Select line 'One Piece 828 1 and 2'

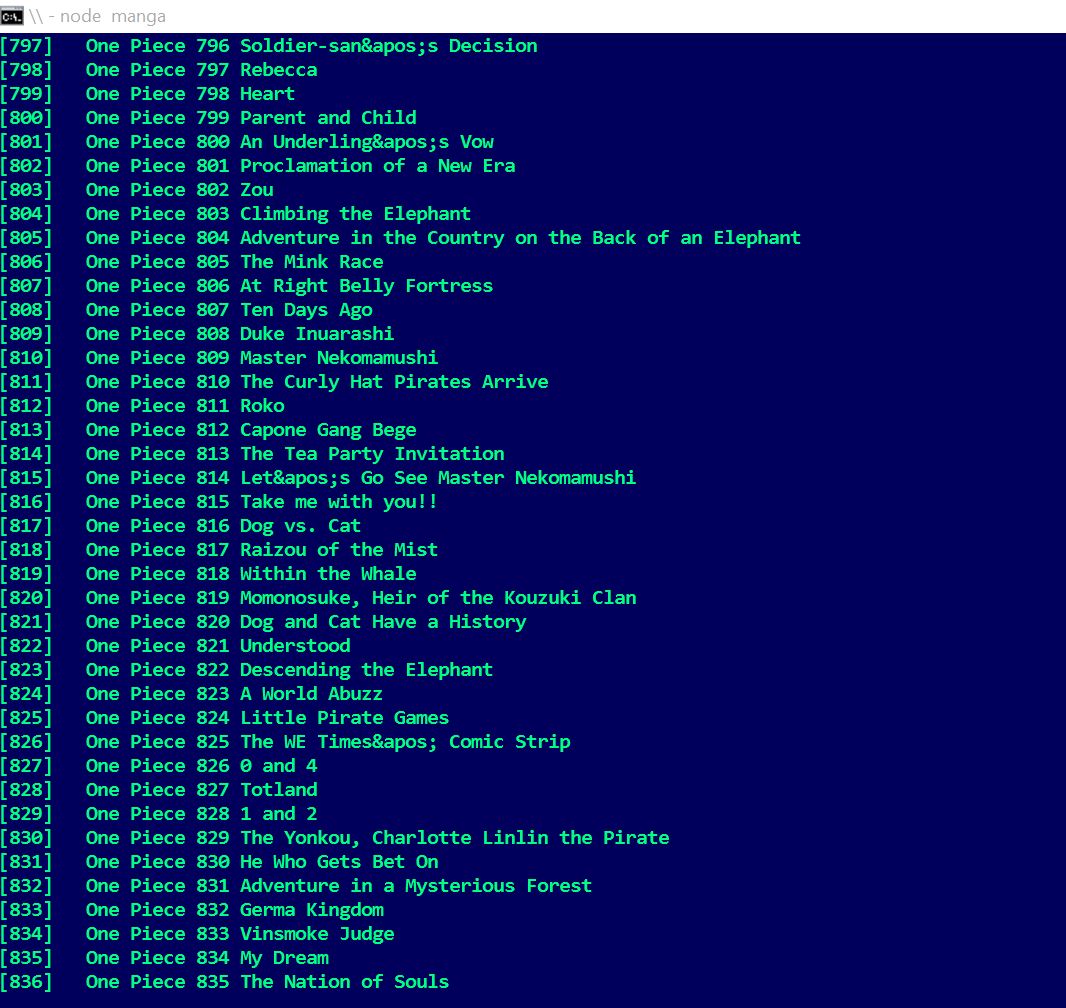click(x=201, y=814)
